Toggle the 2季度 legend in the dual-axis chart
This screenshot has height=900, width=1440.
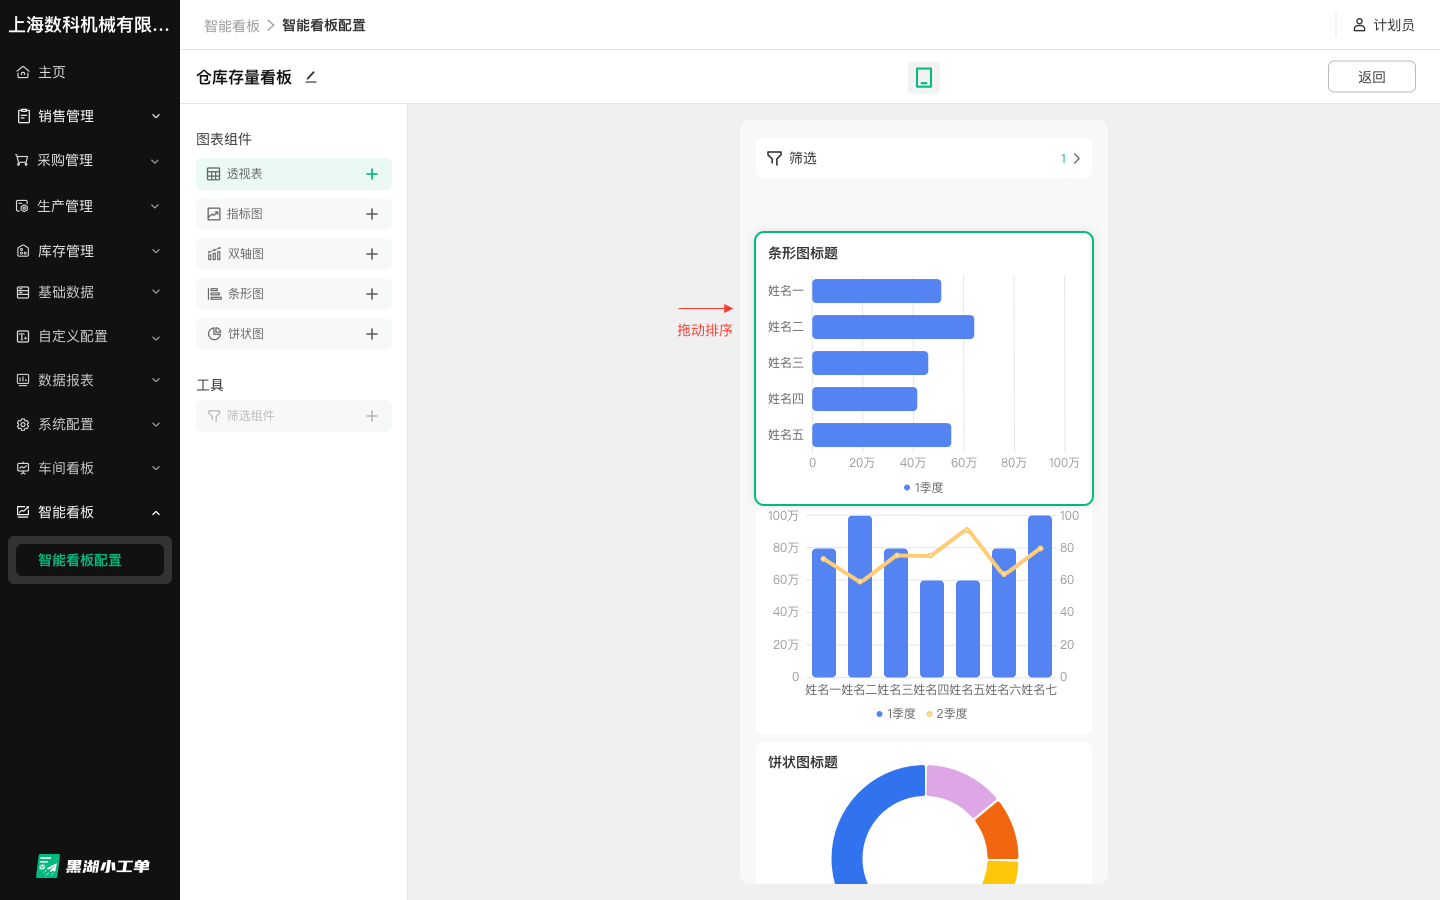coord(946,714)
